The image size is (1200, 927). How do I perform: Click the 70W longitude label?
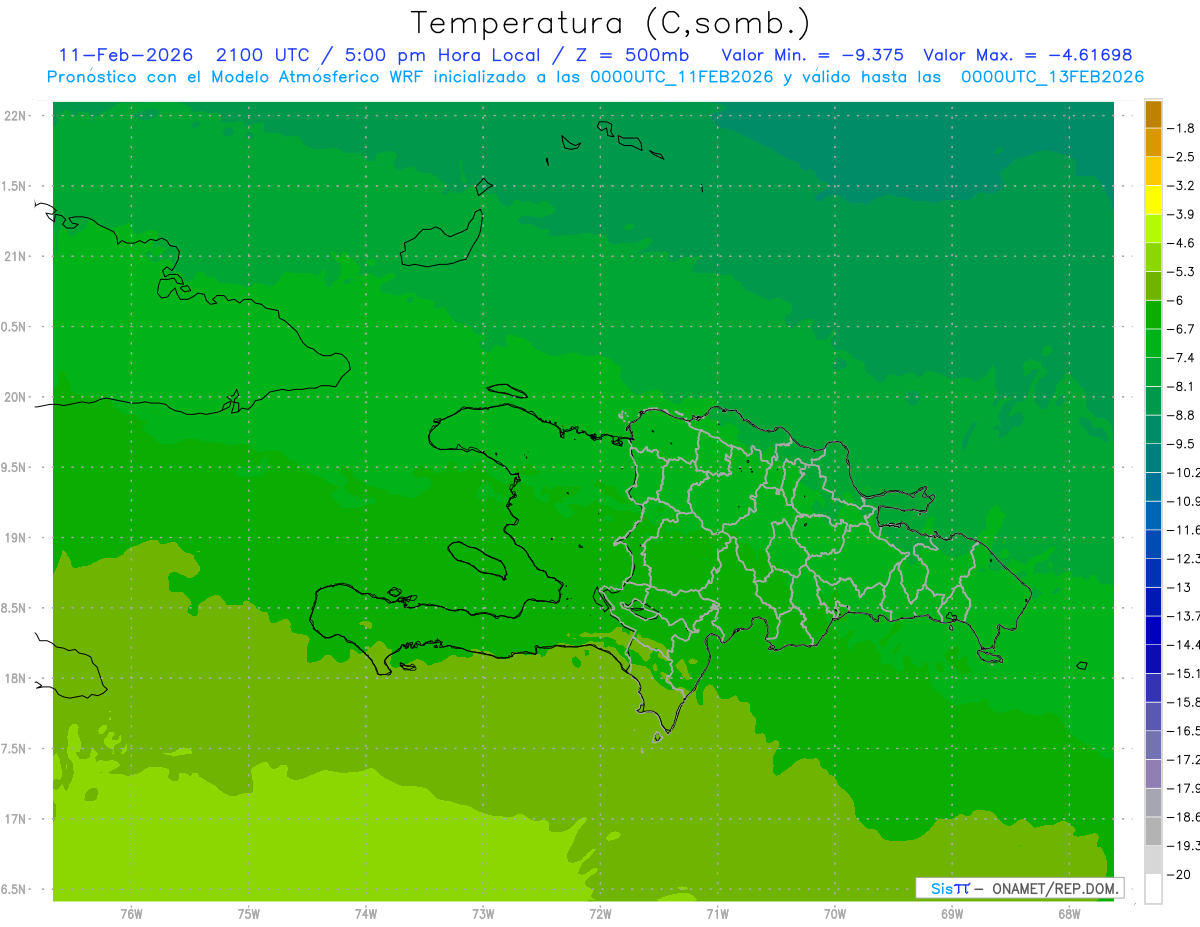(835, 914)
